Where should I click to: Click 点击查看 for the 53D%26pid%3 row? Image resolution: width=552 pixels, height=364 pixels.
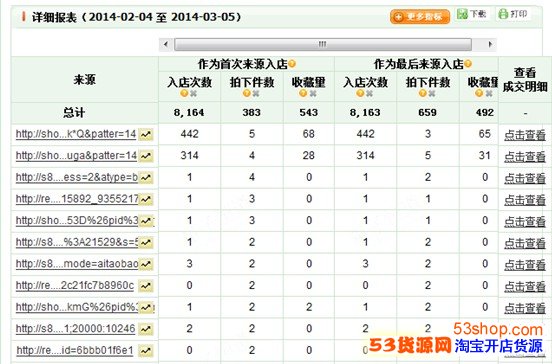525,221
